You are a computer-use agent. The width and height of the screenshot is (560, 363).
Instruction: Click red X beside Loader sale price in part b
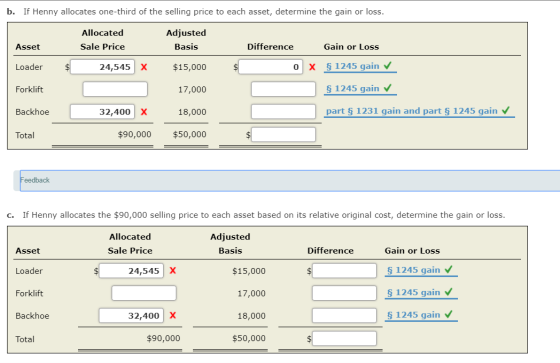[144, 67]
